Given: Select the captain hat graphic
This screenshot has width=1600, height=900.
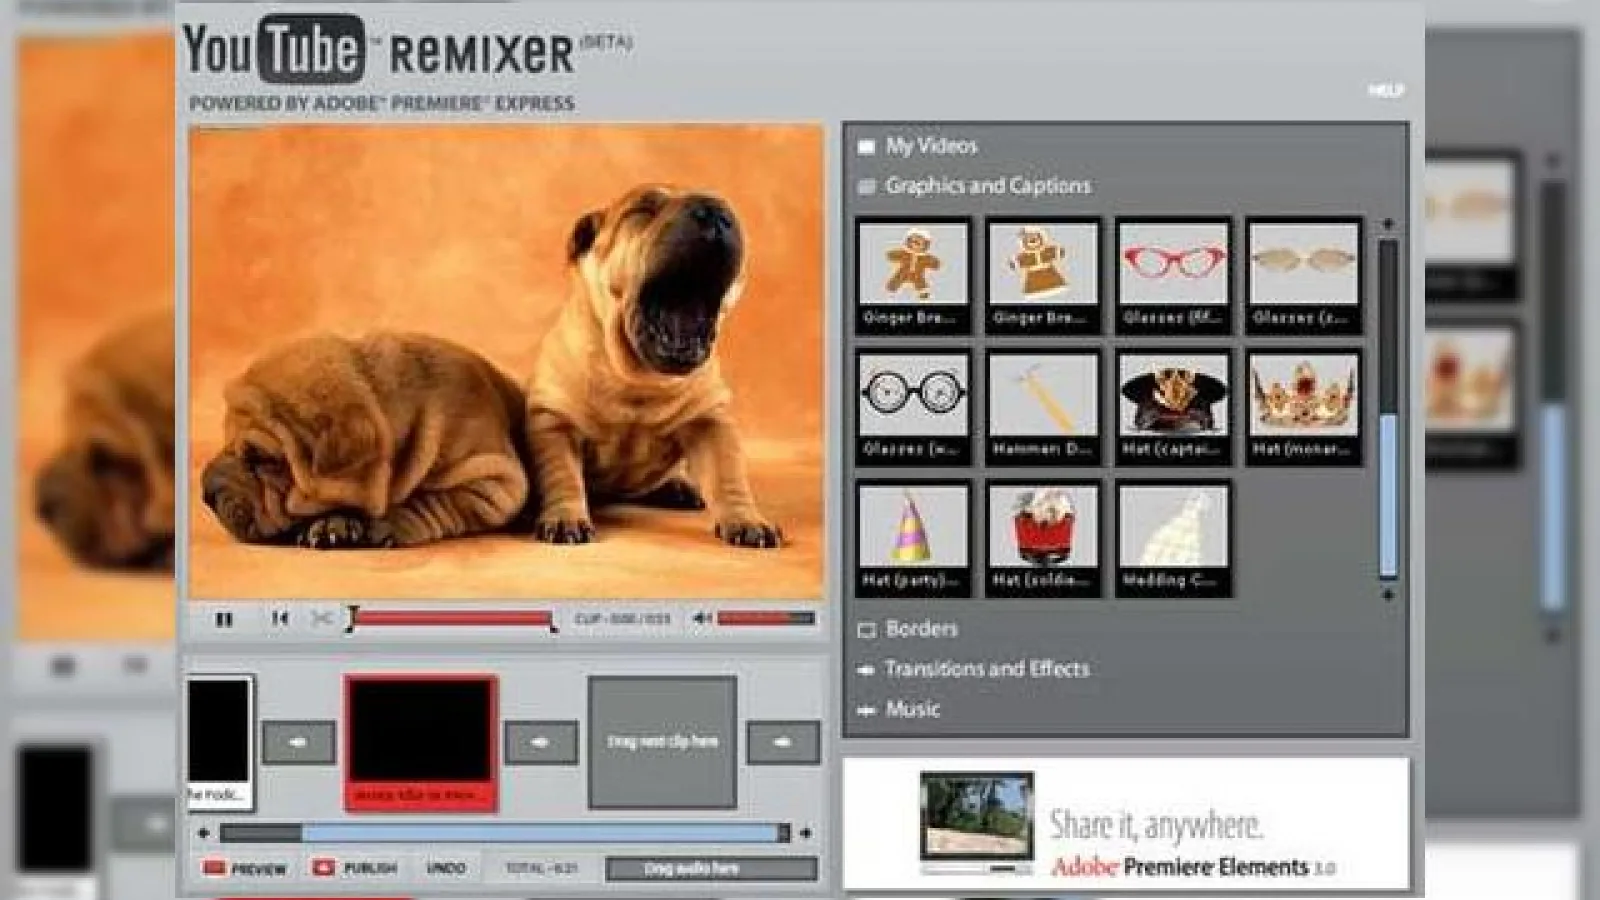Looking at the screenshot, I should click(x=1173, y=407).
